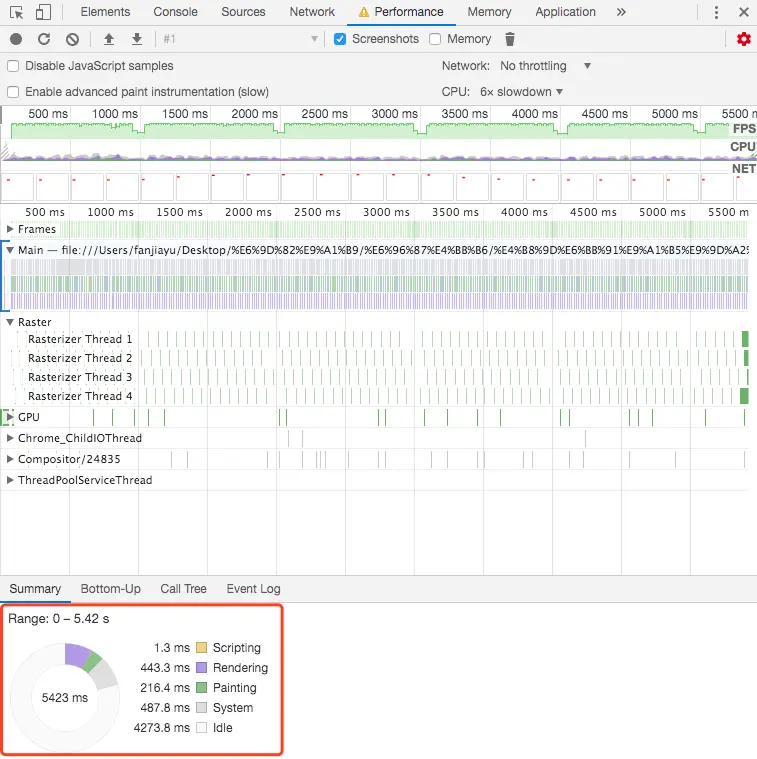Viewport: 757px width, 759px height.
Task: Click the Idle white color swatch
Action: click(201, 728)
